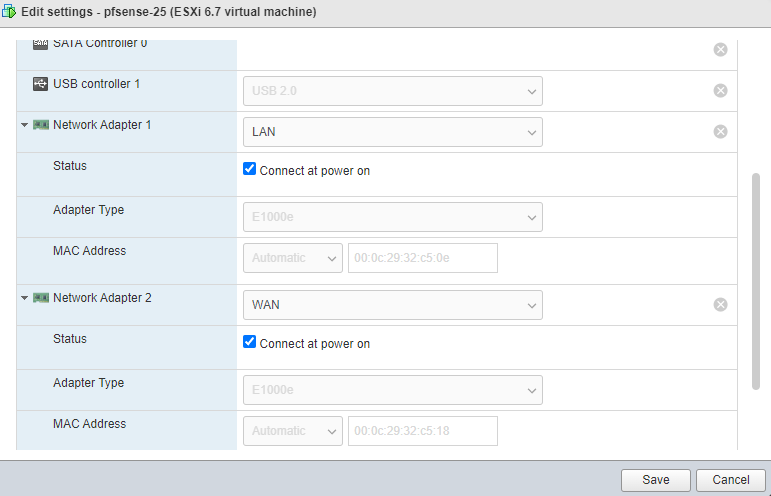Remove USB controller 1 via X icon
The image size is (771, 496).
pyautogui.click(x=720, y=91)
